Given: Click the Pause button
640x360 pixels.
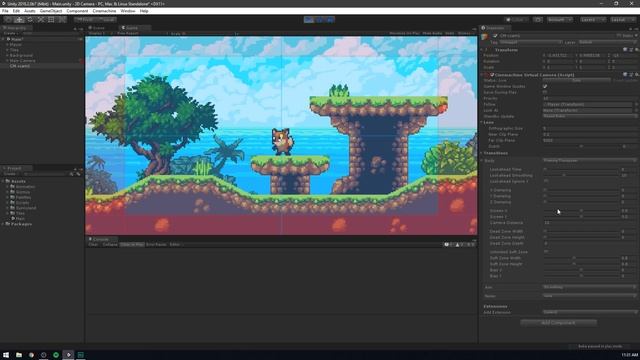Looking at the screenshot, I should pos(320,20).
